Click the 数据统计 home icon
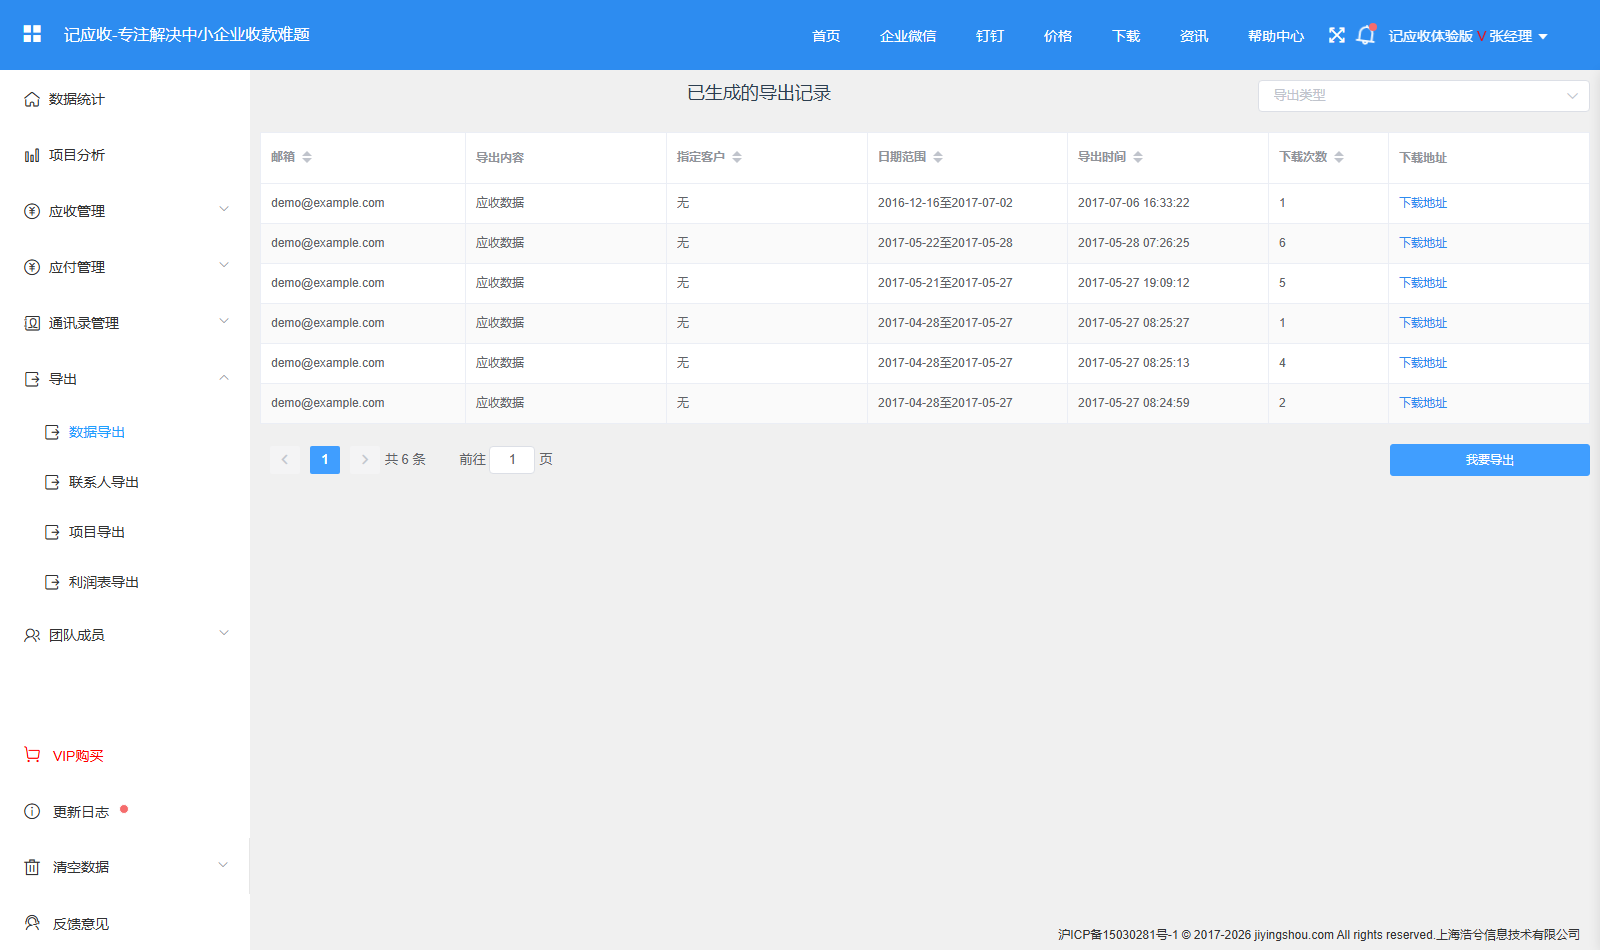 32,99
